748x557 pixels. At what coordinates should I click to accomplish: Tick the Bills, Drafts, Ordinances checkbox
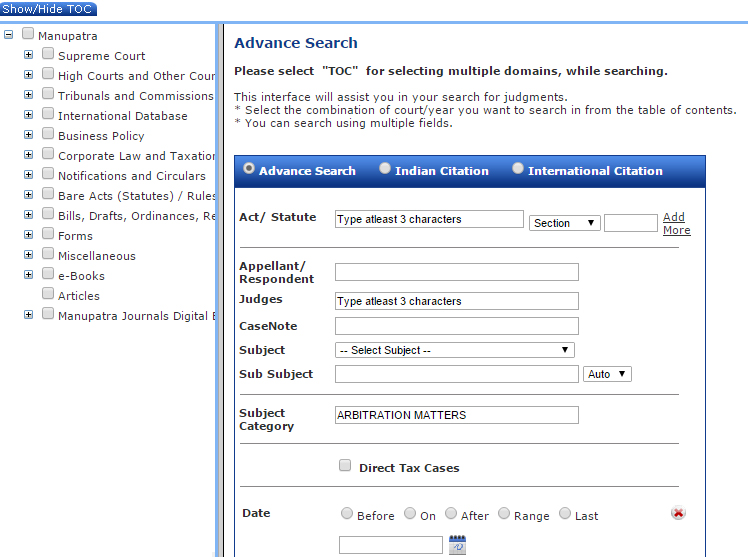coord(48,214)
